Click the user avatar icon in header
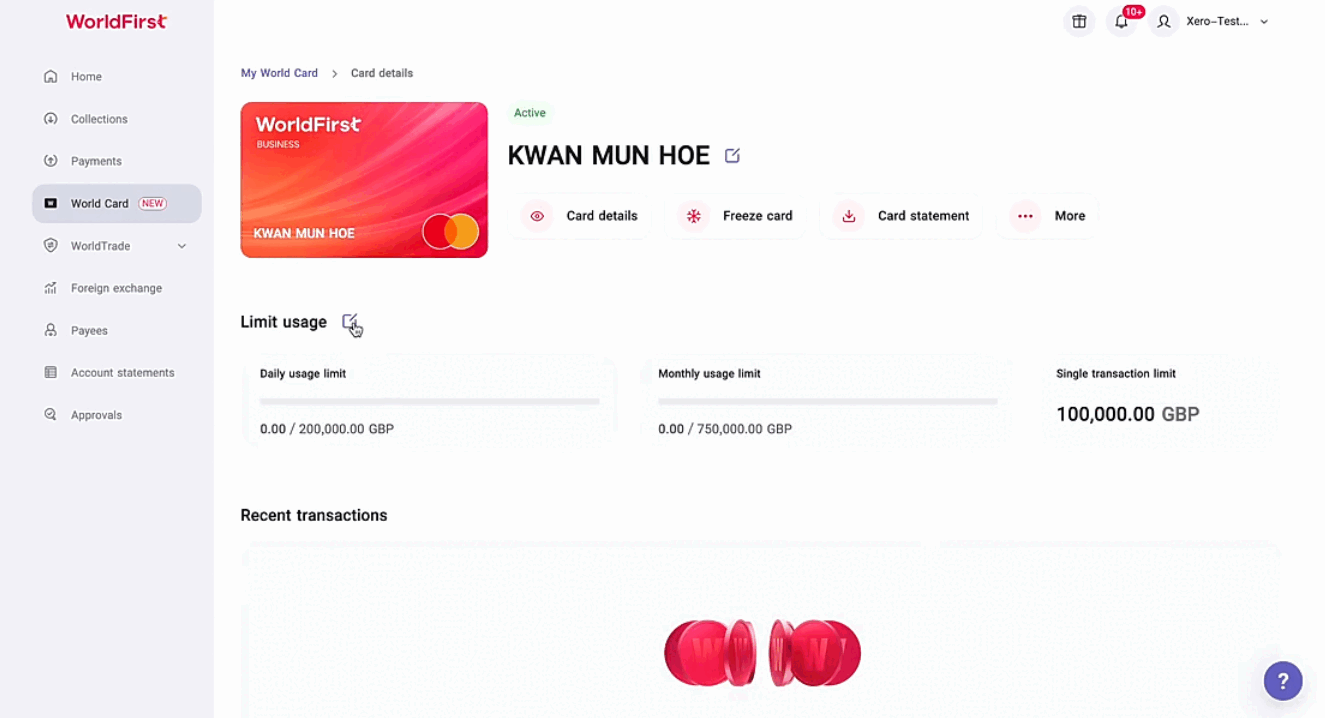 point(1164,21)
